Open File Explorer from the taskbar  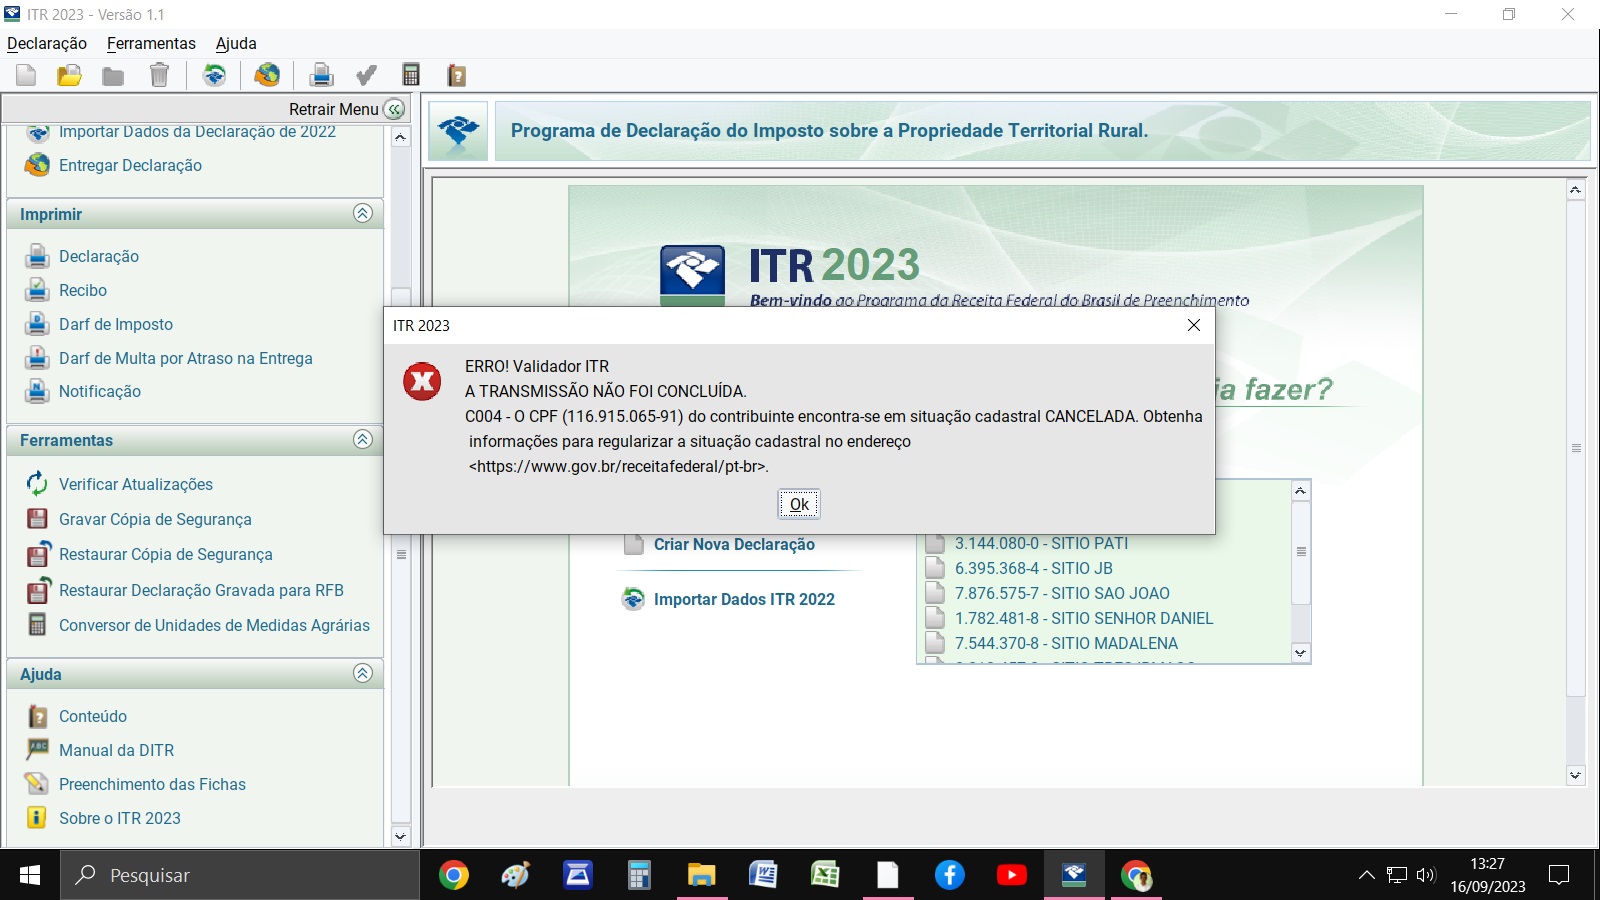[701, 875]
